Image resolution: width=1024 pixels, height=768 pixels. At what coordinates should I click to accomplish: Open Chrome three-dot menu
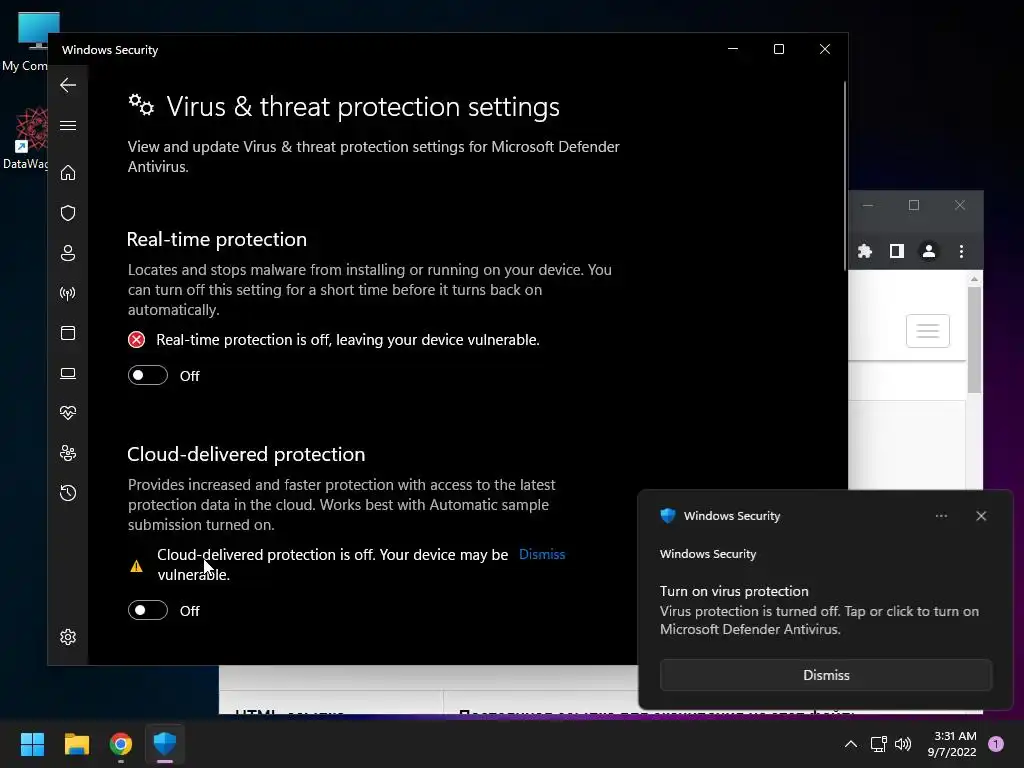(x=961, y=251)
